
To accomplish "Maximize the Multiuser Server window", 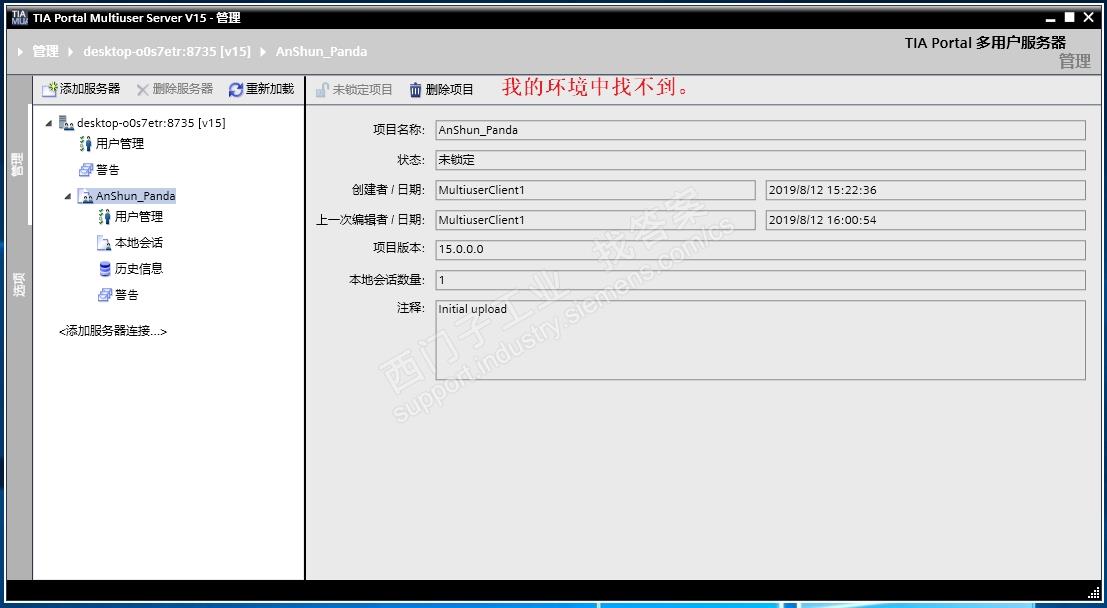I will pyautogui.click(x=1070, y=17).
